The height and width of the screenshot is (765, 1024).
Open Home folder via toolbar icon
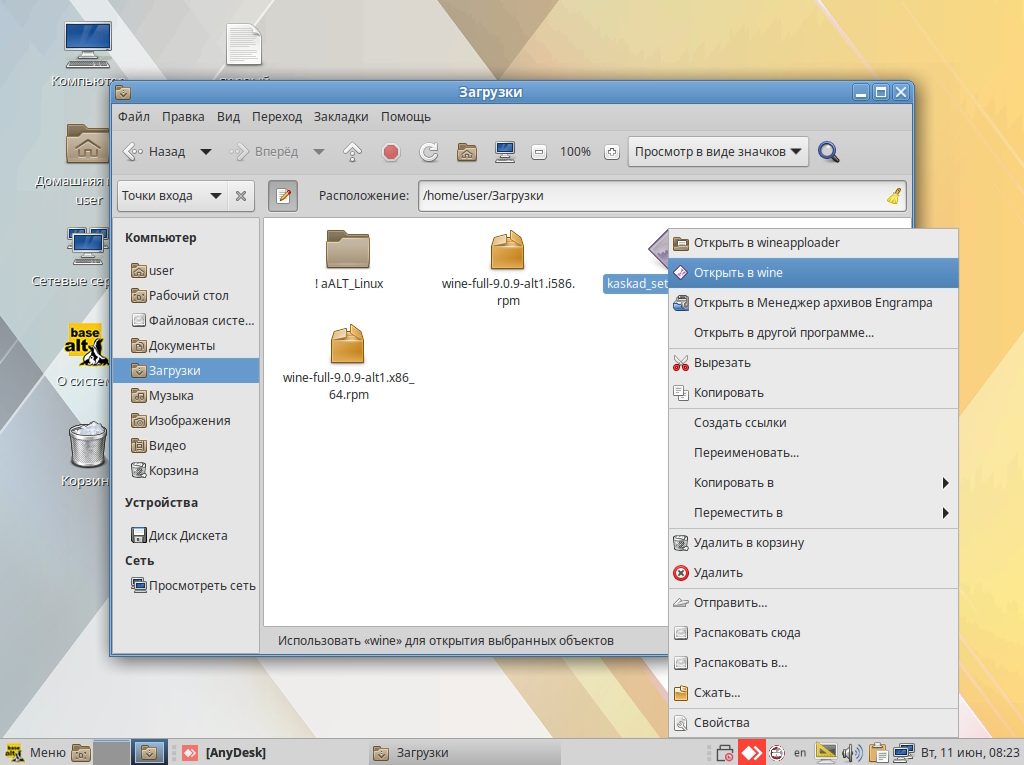point(466,152)
